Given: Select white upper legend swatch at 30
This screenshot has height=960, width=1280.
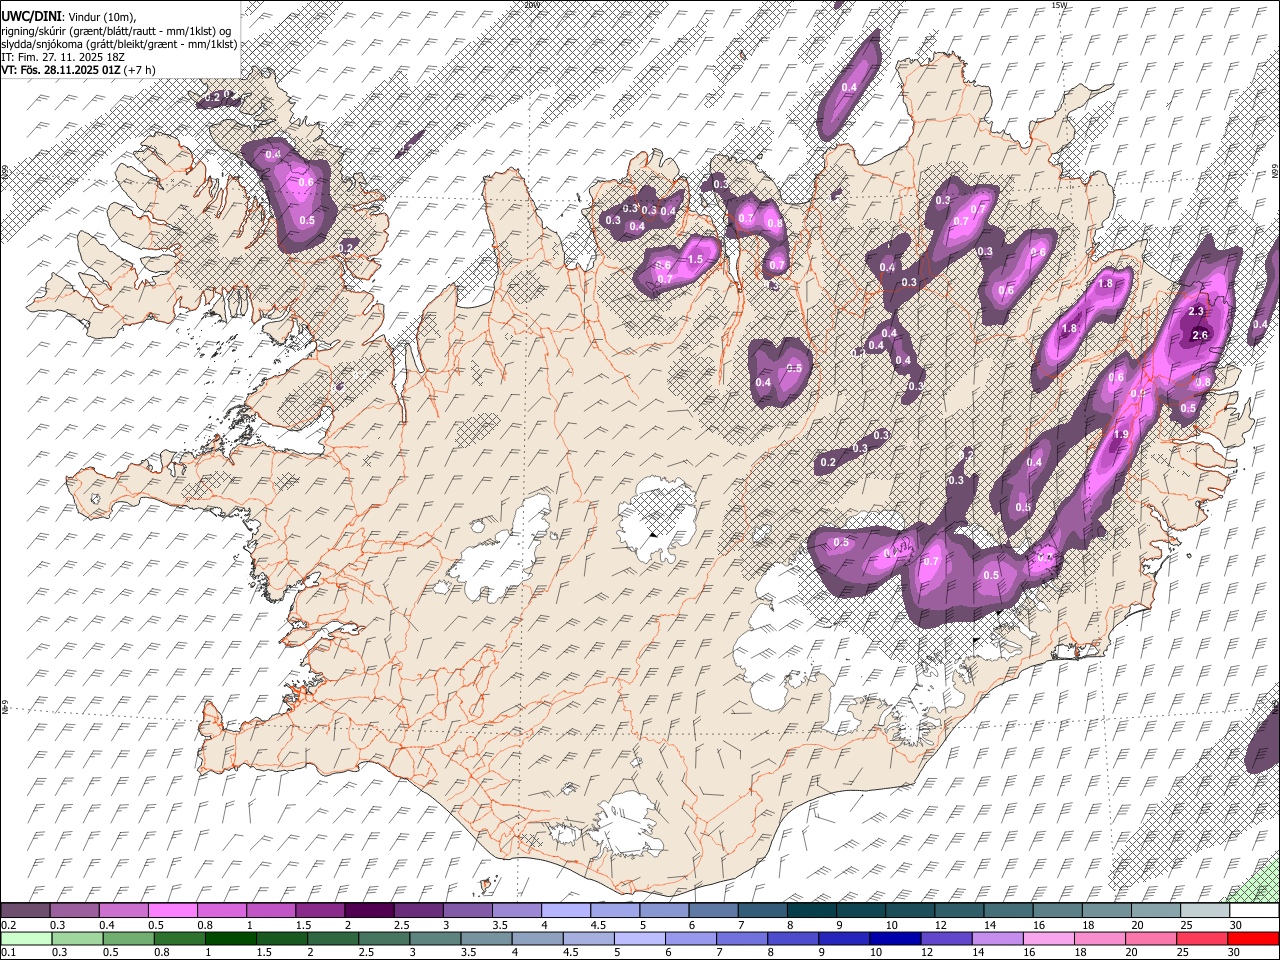Looking at the screenshot, I should pyautogui.click(x=1254, y=910).
